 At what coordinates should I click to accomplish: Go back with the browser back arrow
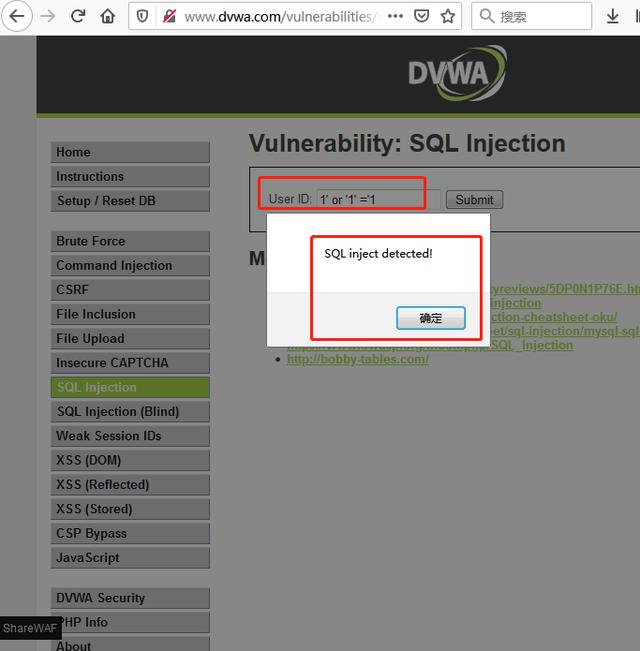tap(17, 16)
